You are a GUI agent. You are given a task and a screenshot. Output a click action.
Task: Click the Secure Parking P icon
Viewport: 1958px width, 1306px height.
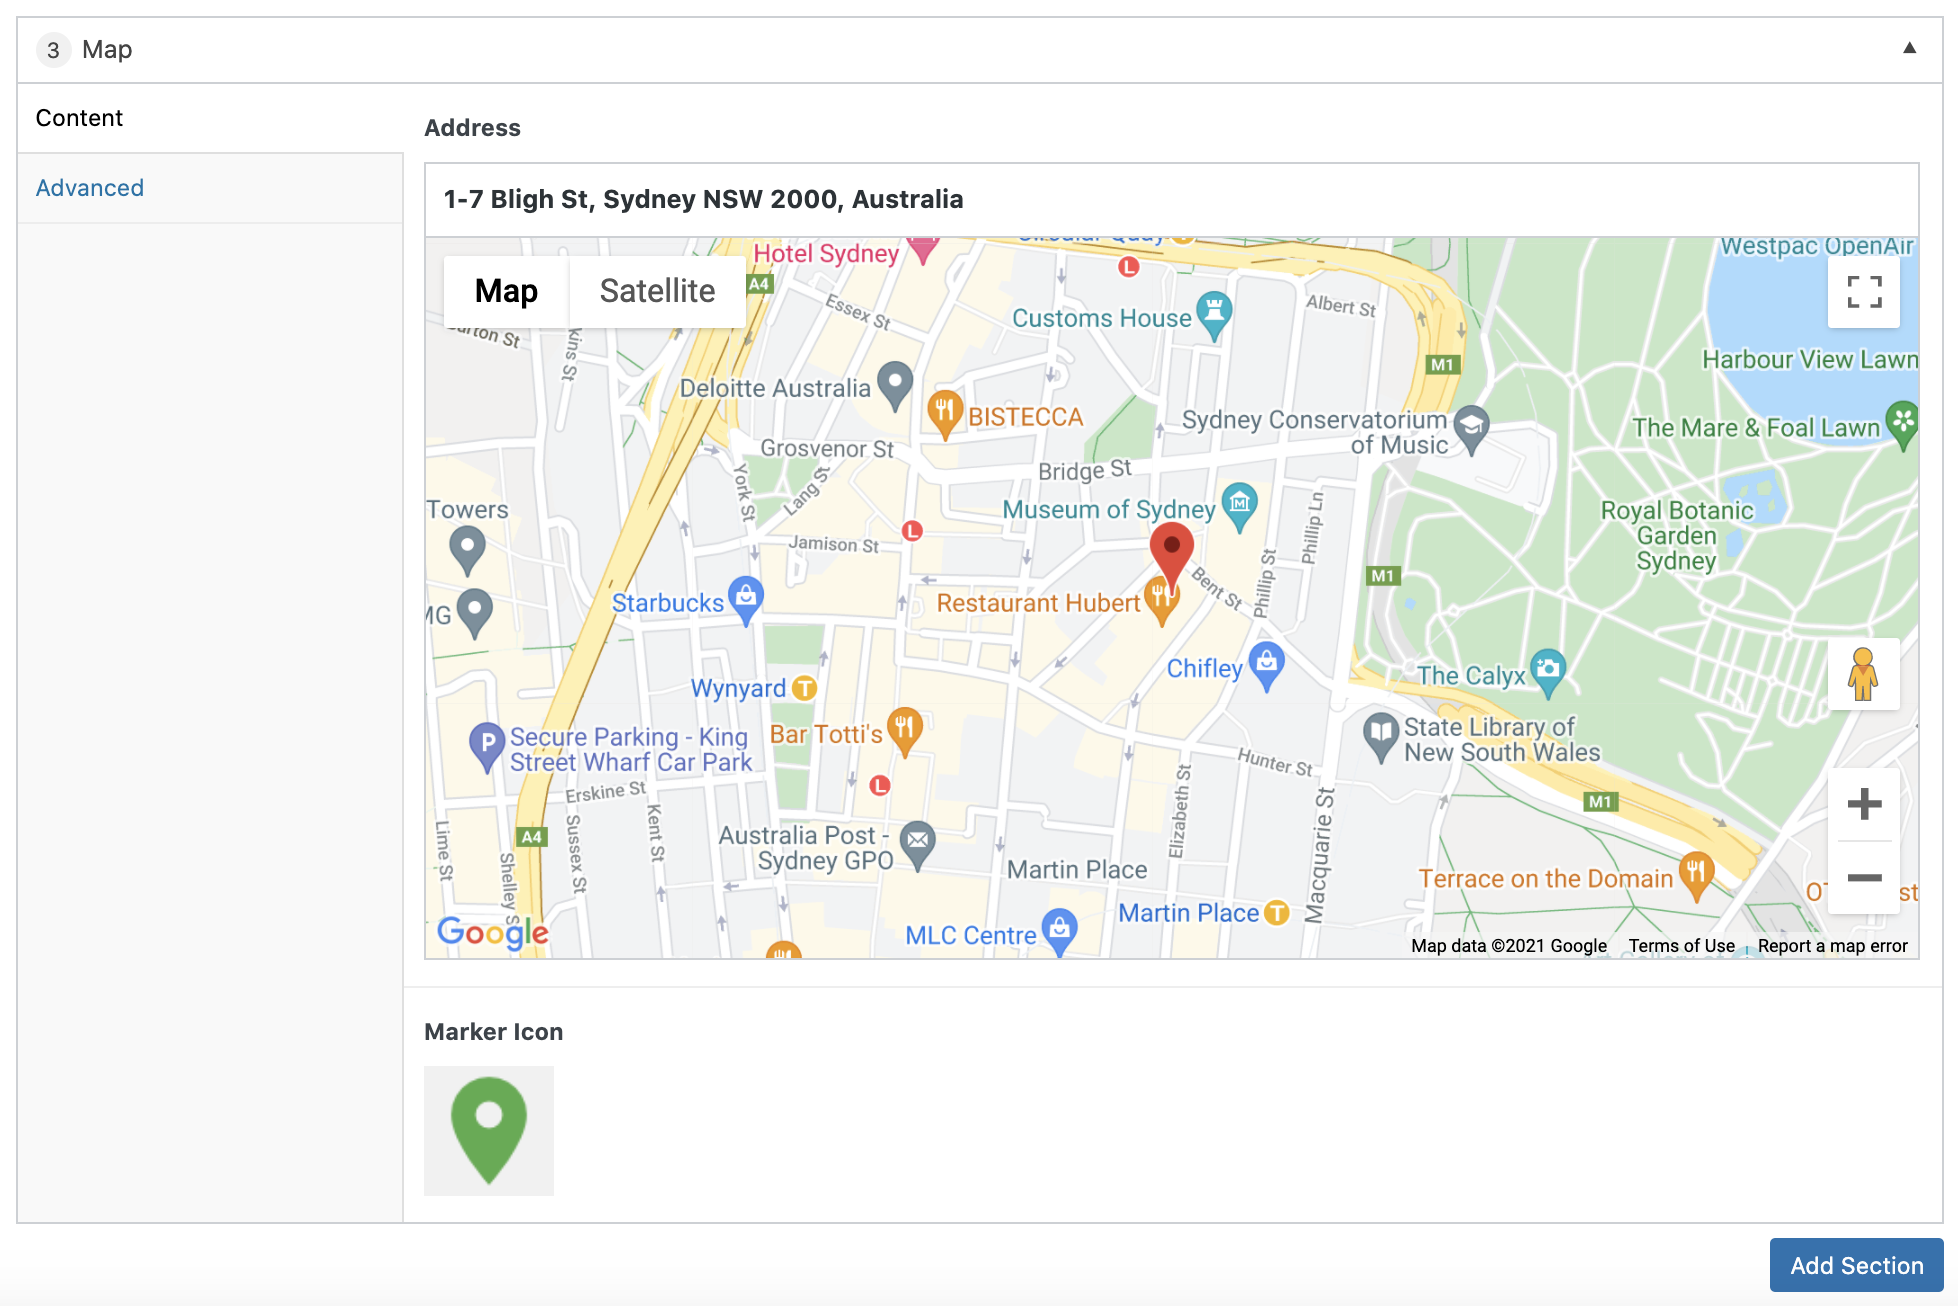click(x=487, y=746)
